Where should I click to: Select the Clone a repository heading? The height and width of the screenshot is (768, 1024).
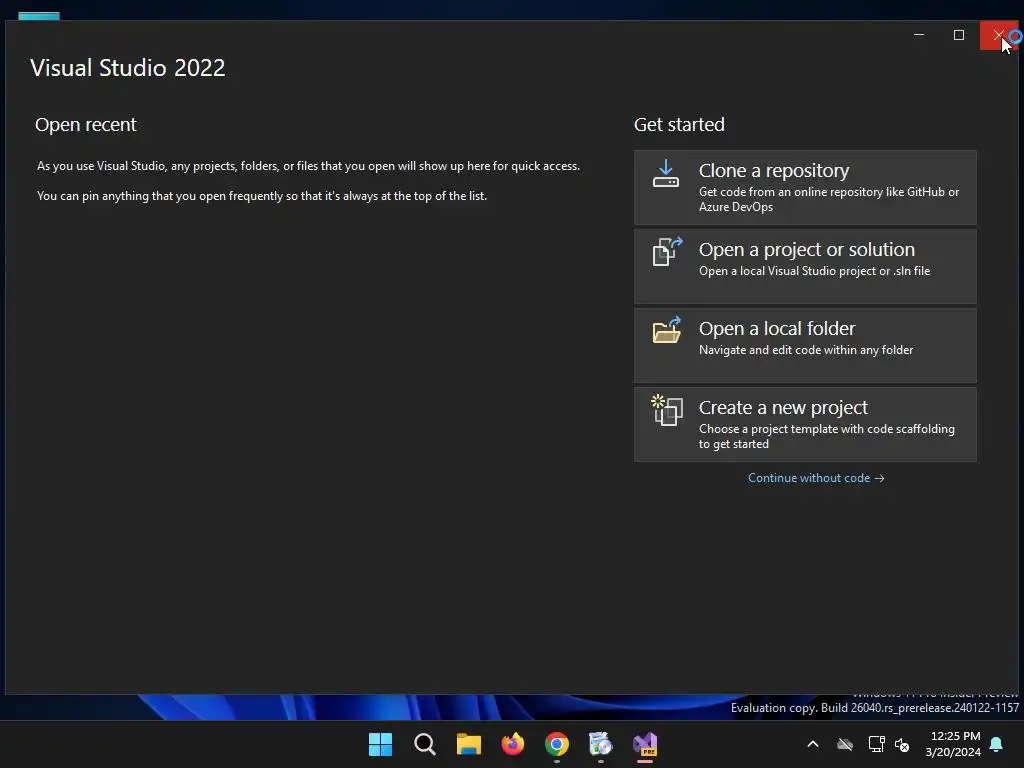pyautogui.click(x=774, y=170)
